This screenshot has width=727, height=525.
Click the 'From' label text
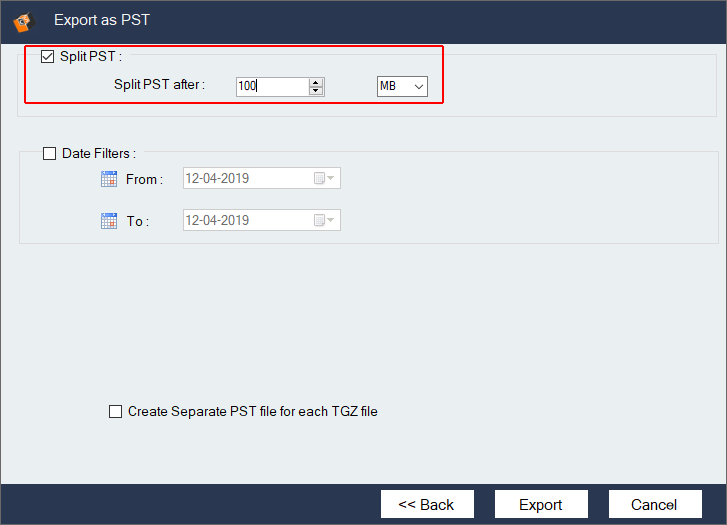(x=143, y=180)
